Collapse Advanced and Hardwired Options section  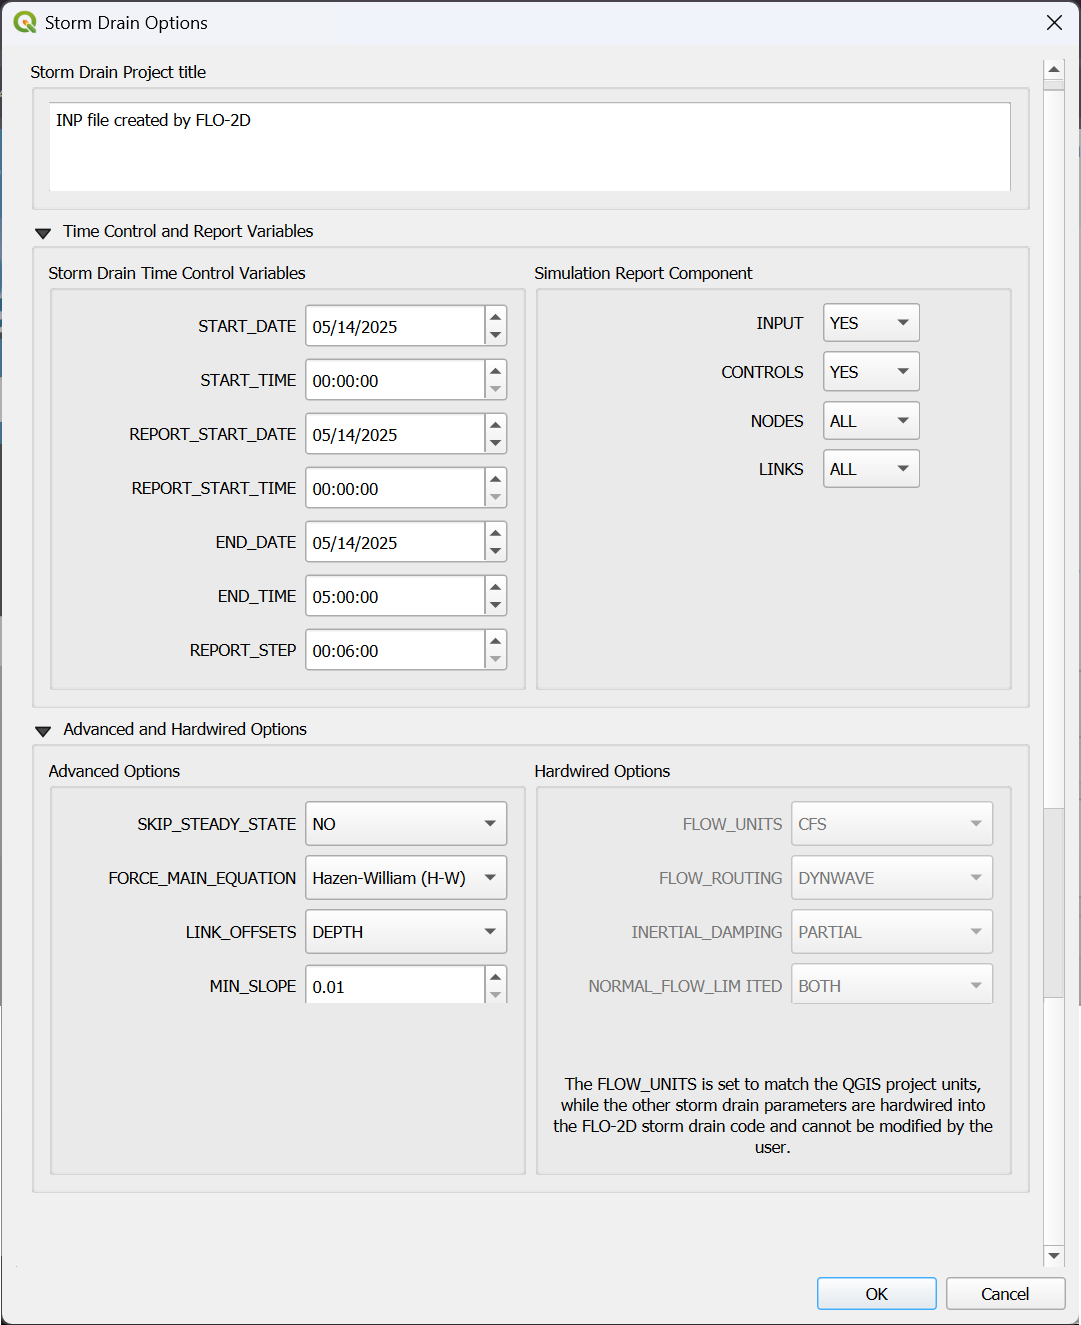43,730
